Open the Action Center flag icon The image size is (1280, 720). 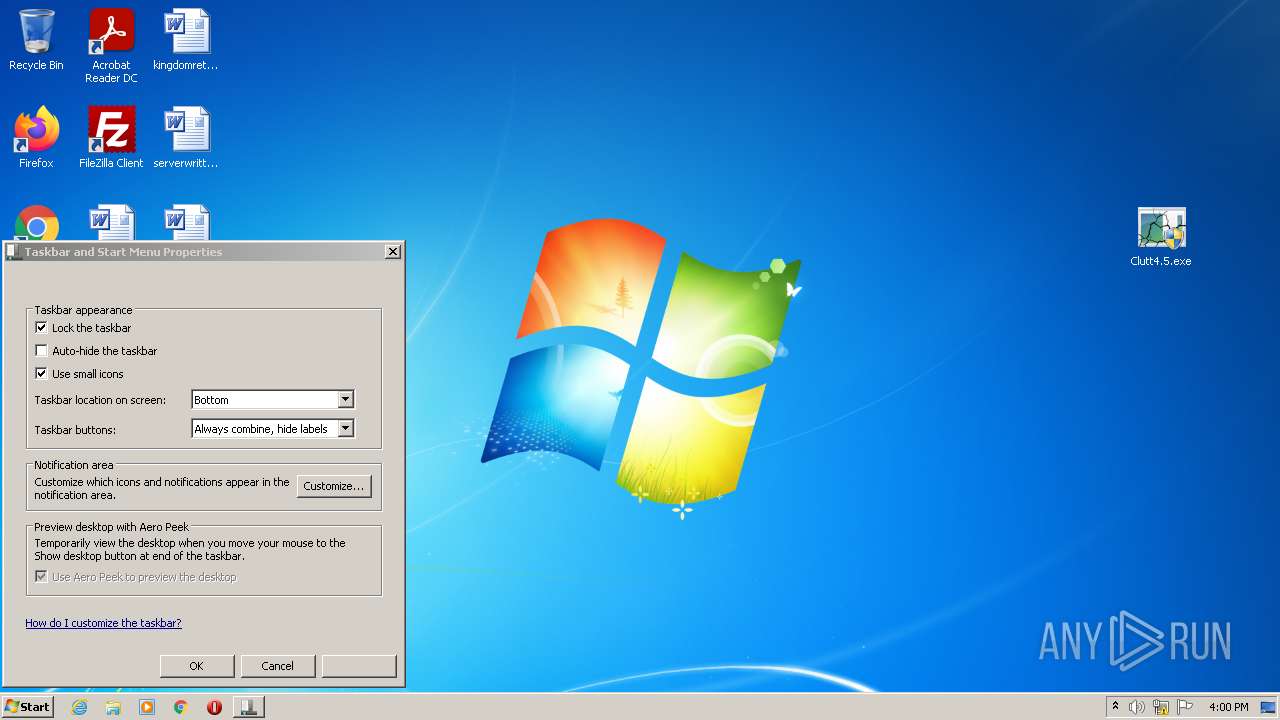click(x=1185, y=707)
